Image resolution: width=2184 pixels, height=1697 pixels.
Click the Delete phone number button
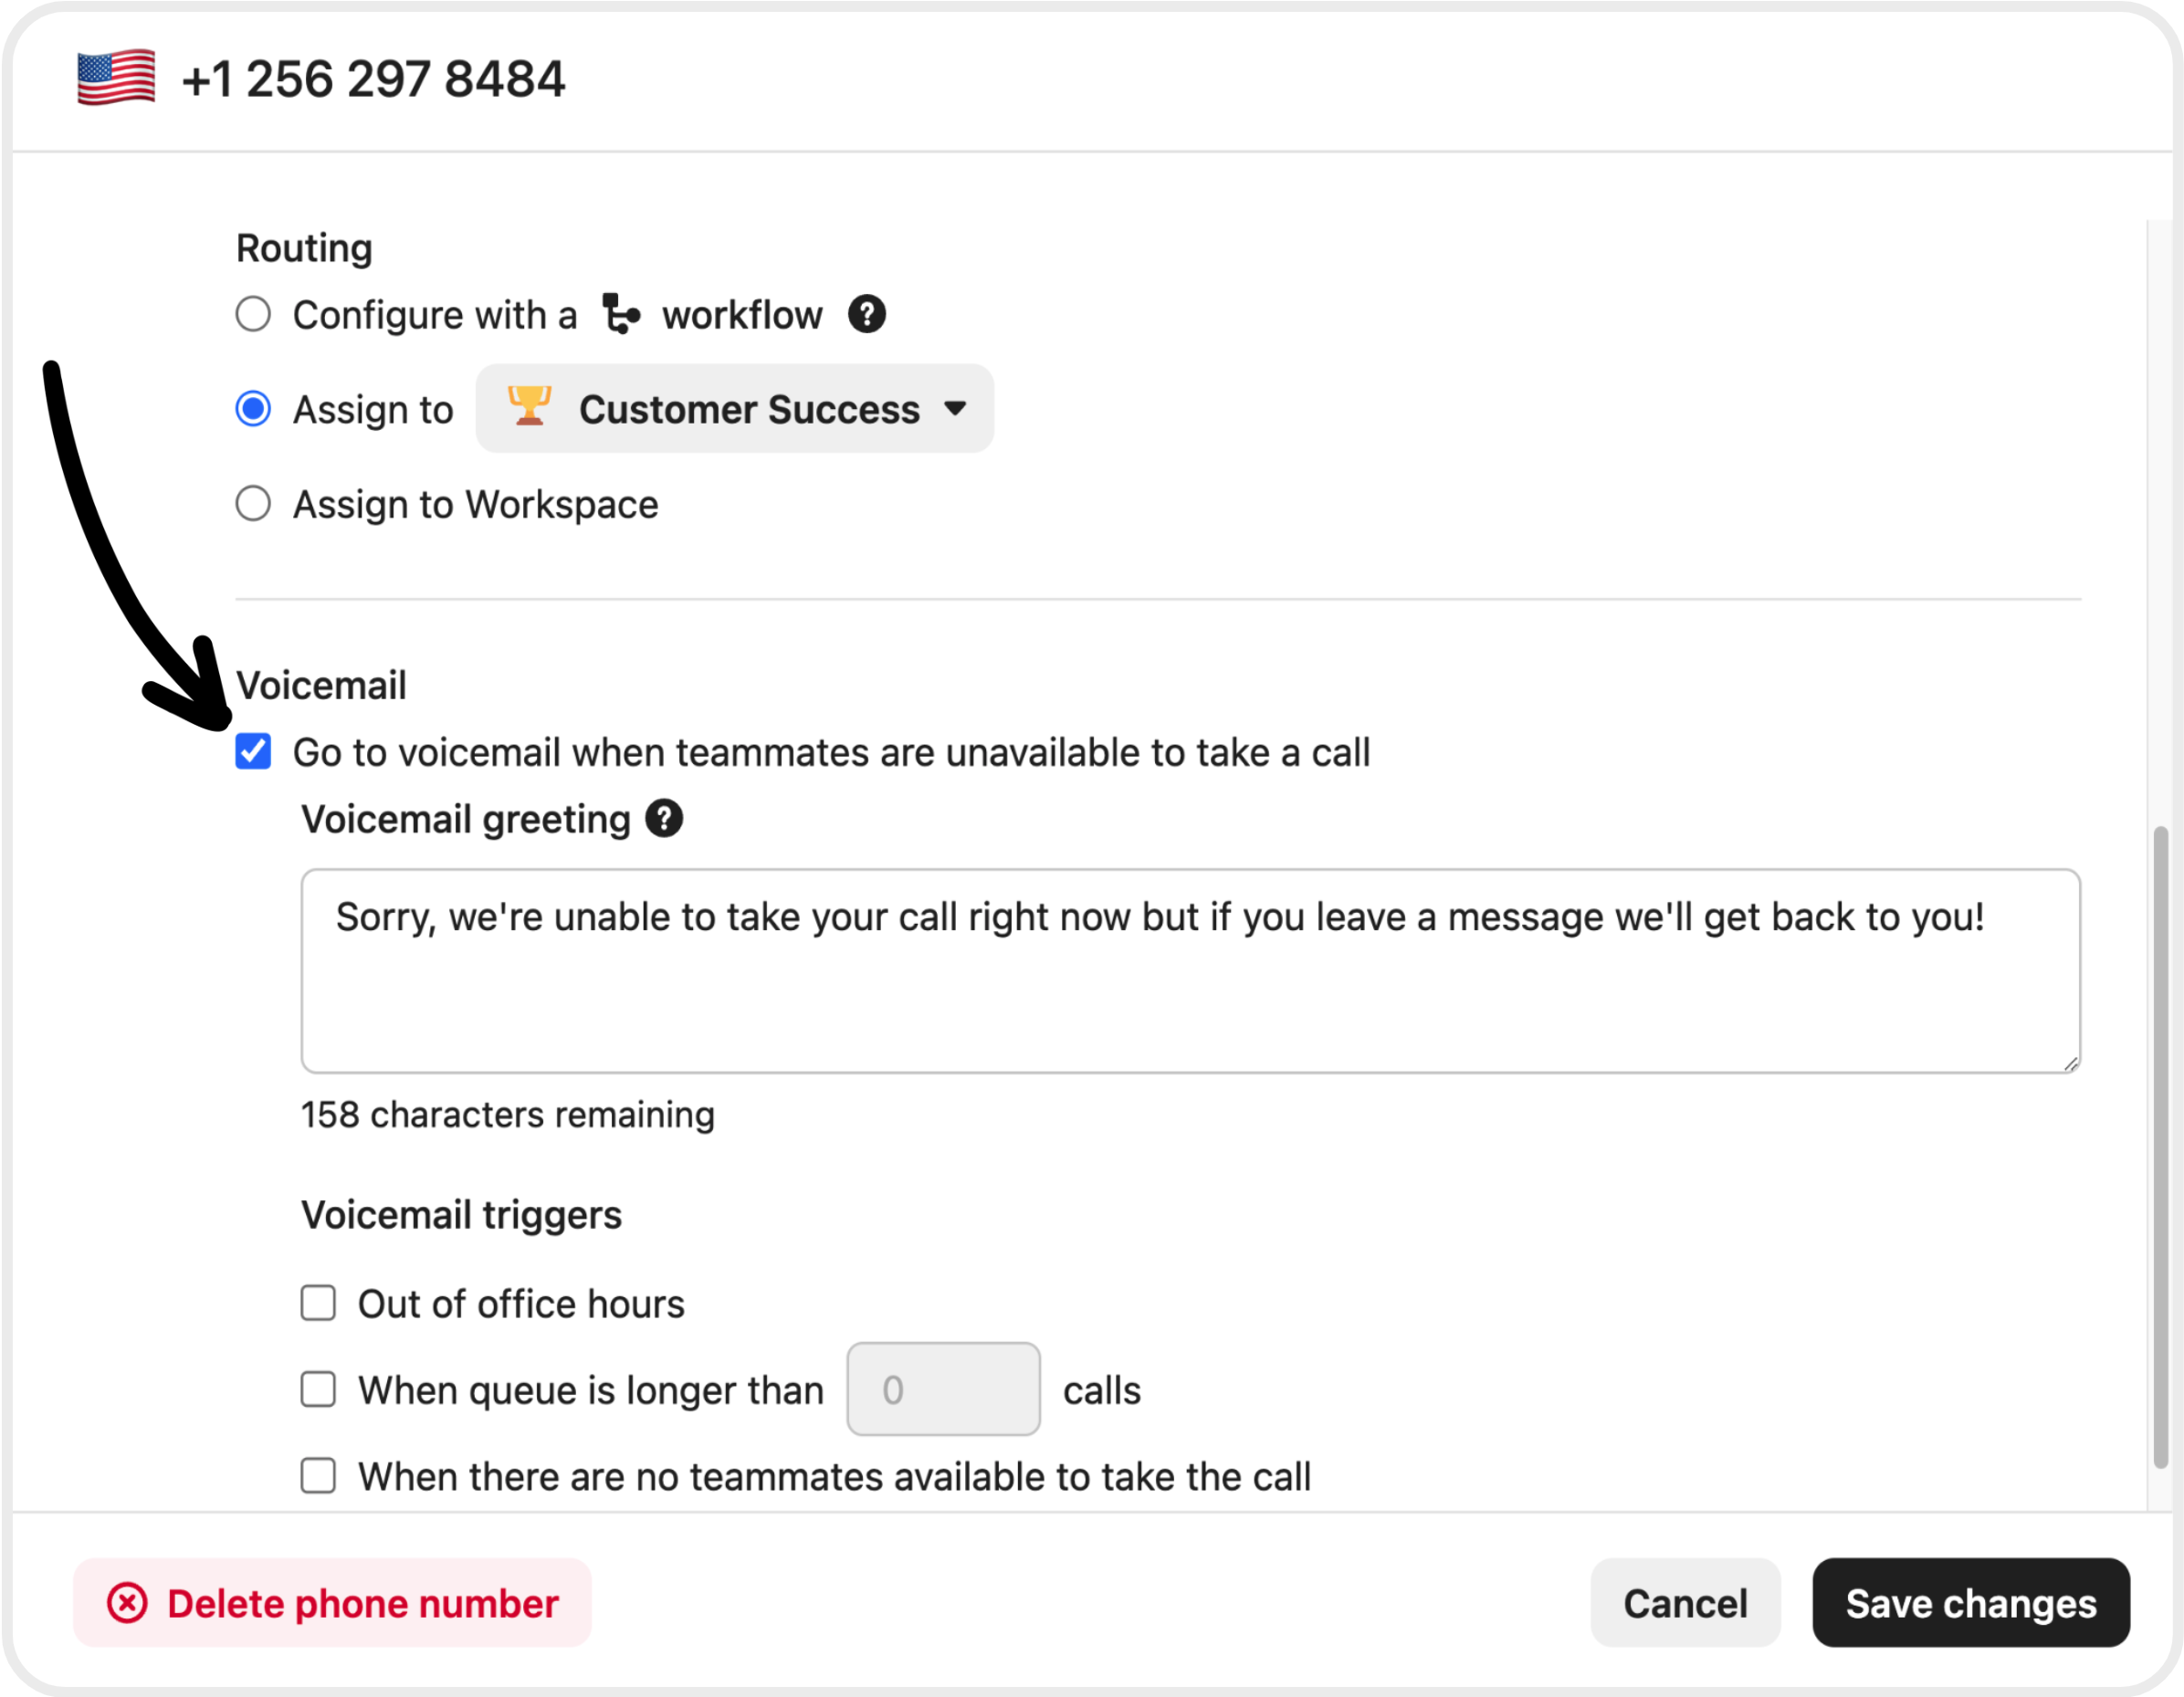pyautogui.click(x=332, y=1602)
